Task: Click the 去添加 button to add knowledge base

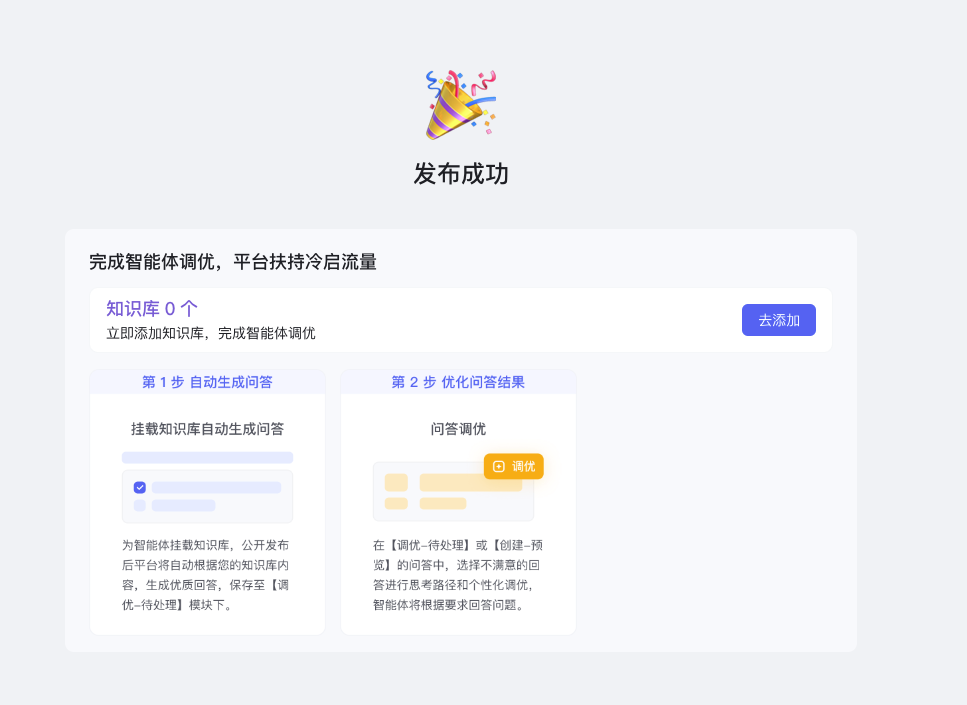Action: click(x=778, y=320)
